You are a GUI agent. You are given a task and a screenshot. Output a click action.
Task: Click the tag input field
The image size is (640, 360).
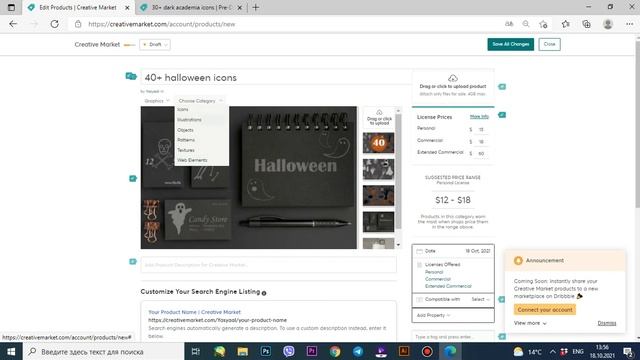tap(453, 337)
